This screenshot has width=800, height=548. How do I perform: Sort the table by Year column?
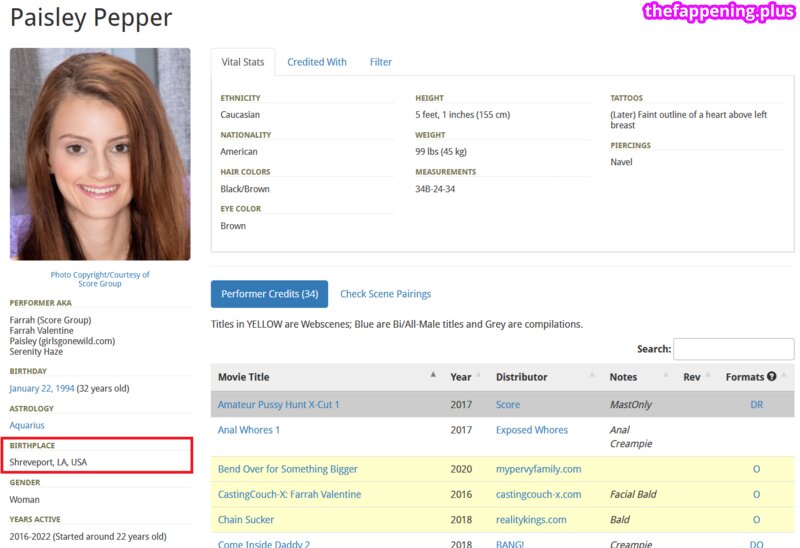click(x=466, y=377)
